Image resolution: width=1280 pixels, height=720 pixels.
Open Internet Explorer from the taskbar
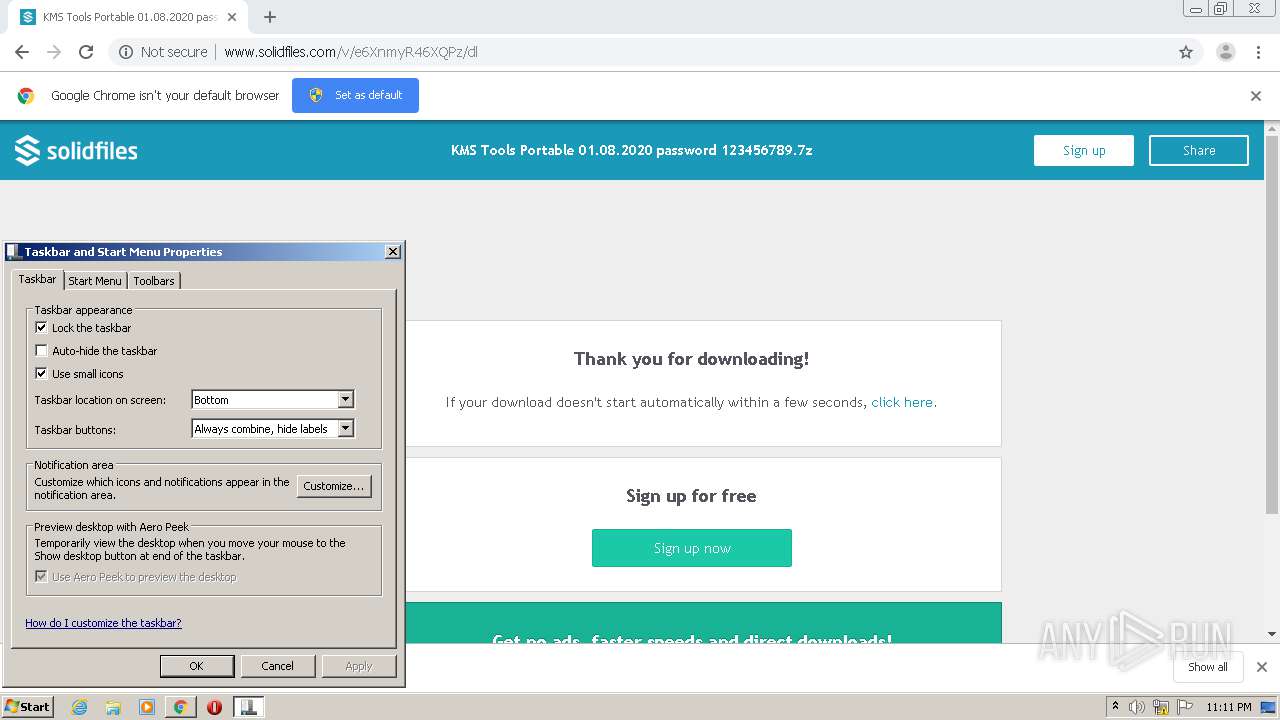(80, 707)
